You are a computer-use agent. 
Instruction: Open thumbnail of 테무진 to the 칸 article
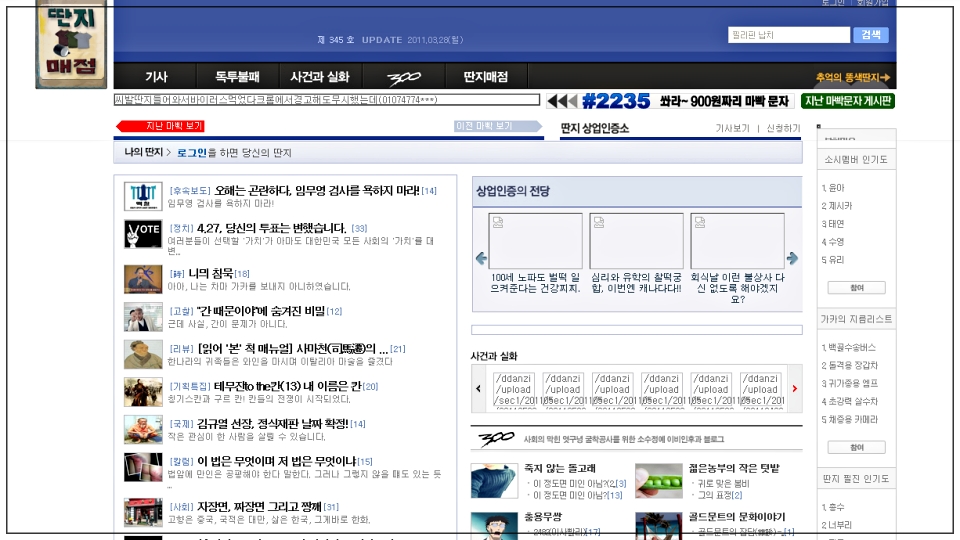(143, 392)
